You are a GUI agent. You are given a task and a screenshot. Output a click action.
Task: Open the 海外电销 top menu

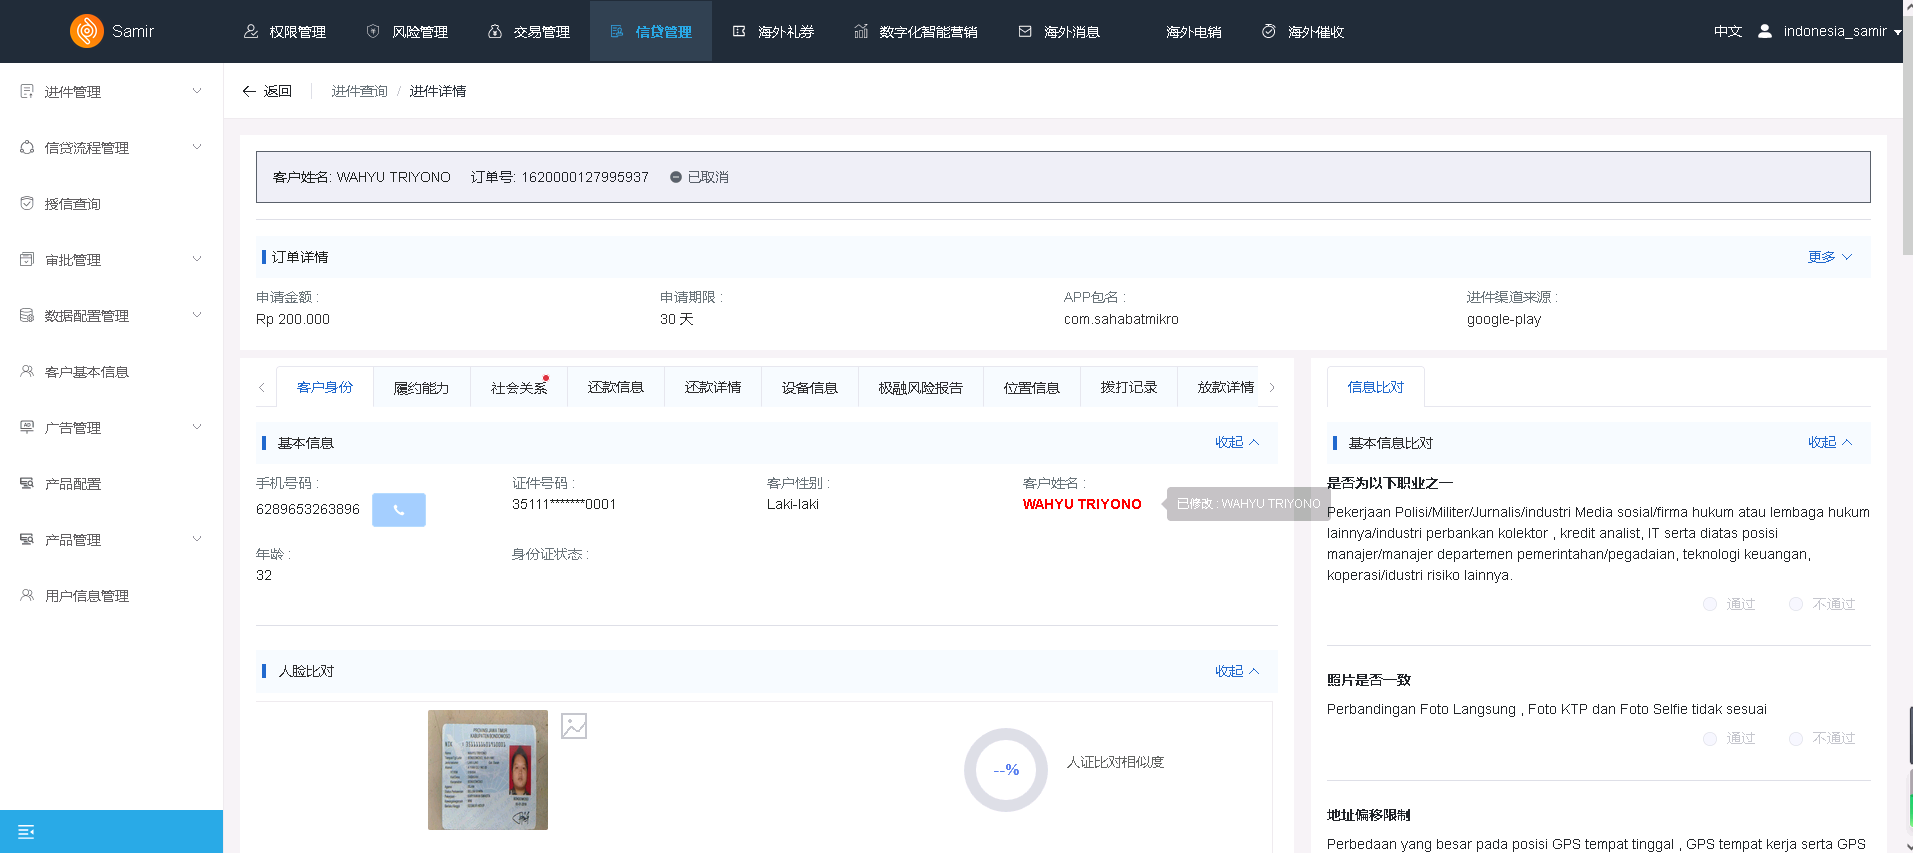[x=1194, y=32]
